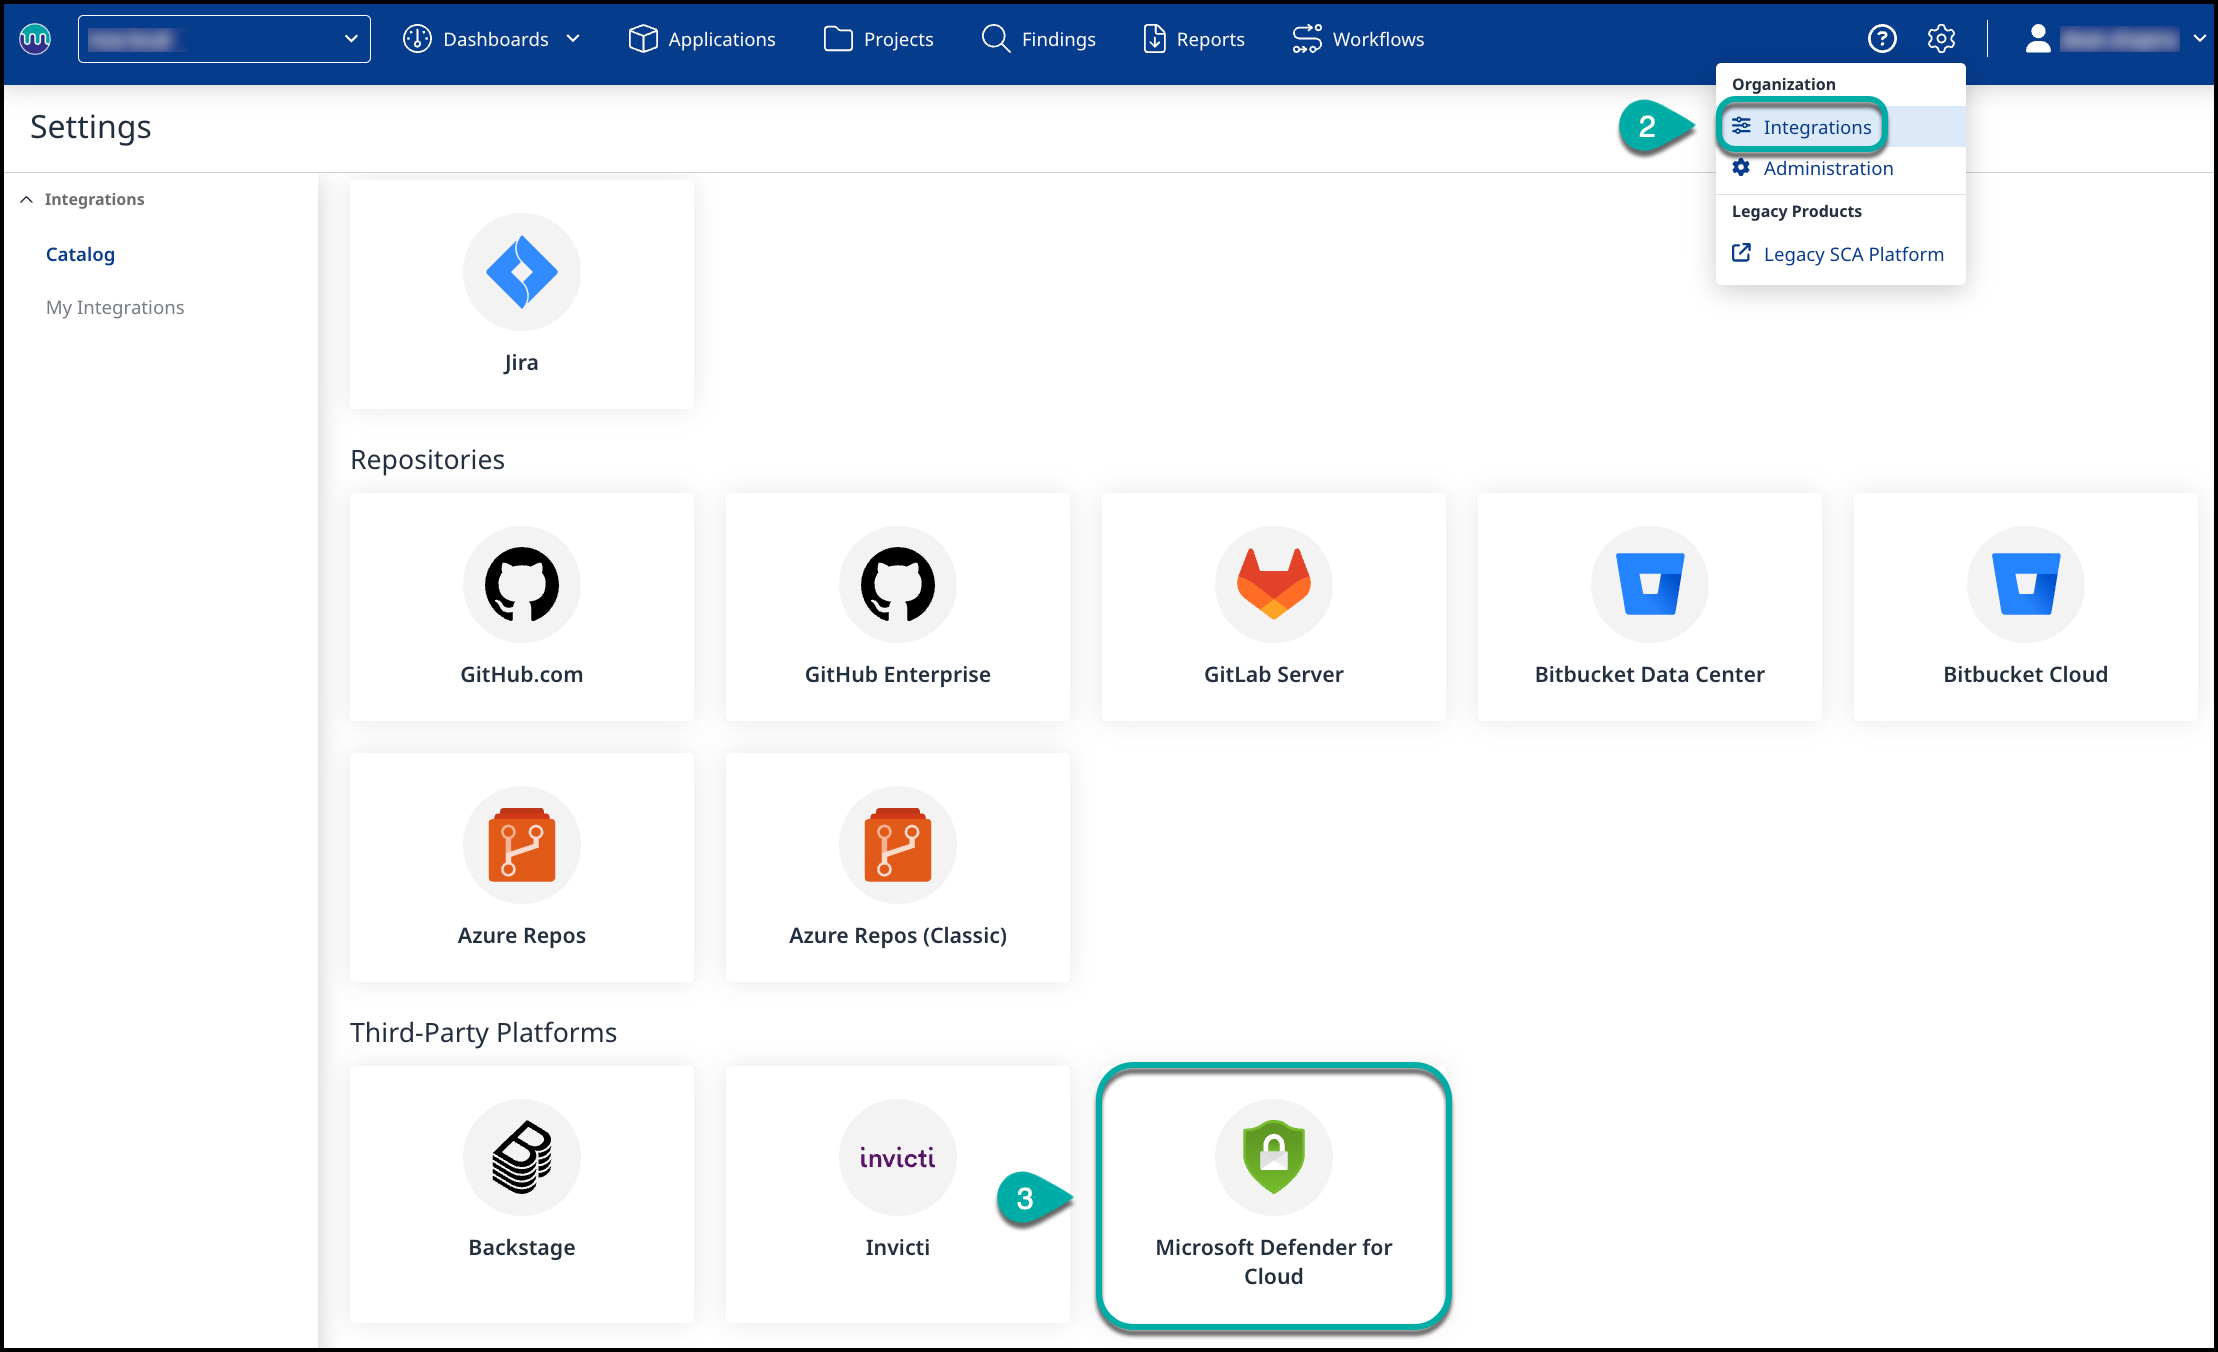The image size is (2218, 1352).
Task: Open My Integrations in the sidebar
Action: [115, 307]
